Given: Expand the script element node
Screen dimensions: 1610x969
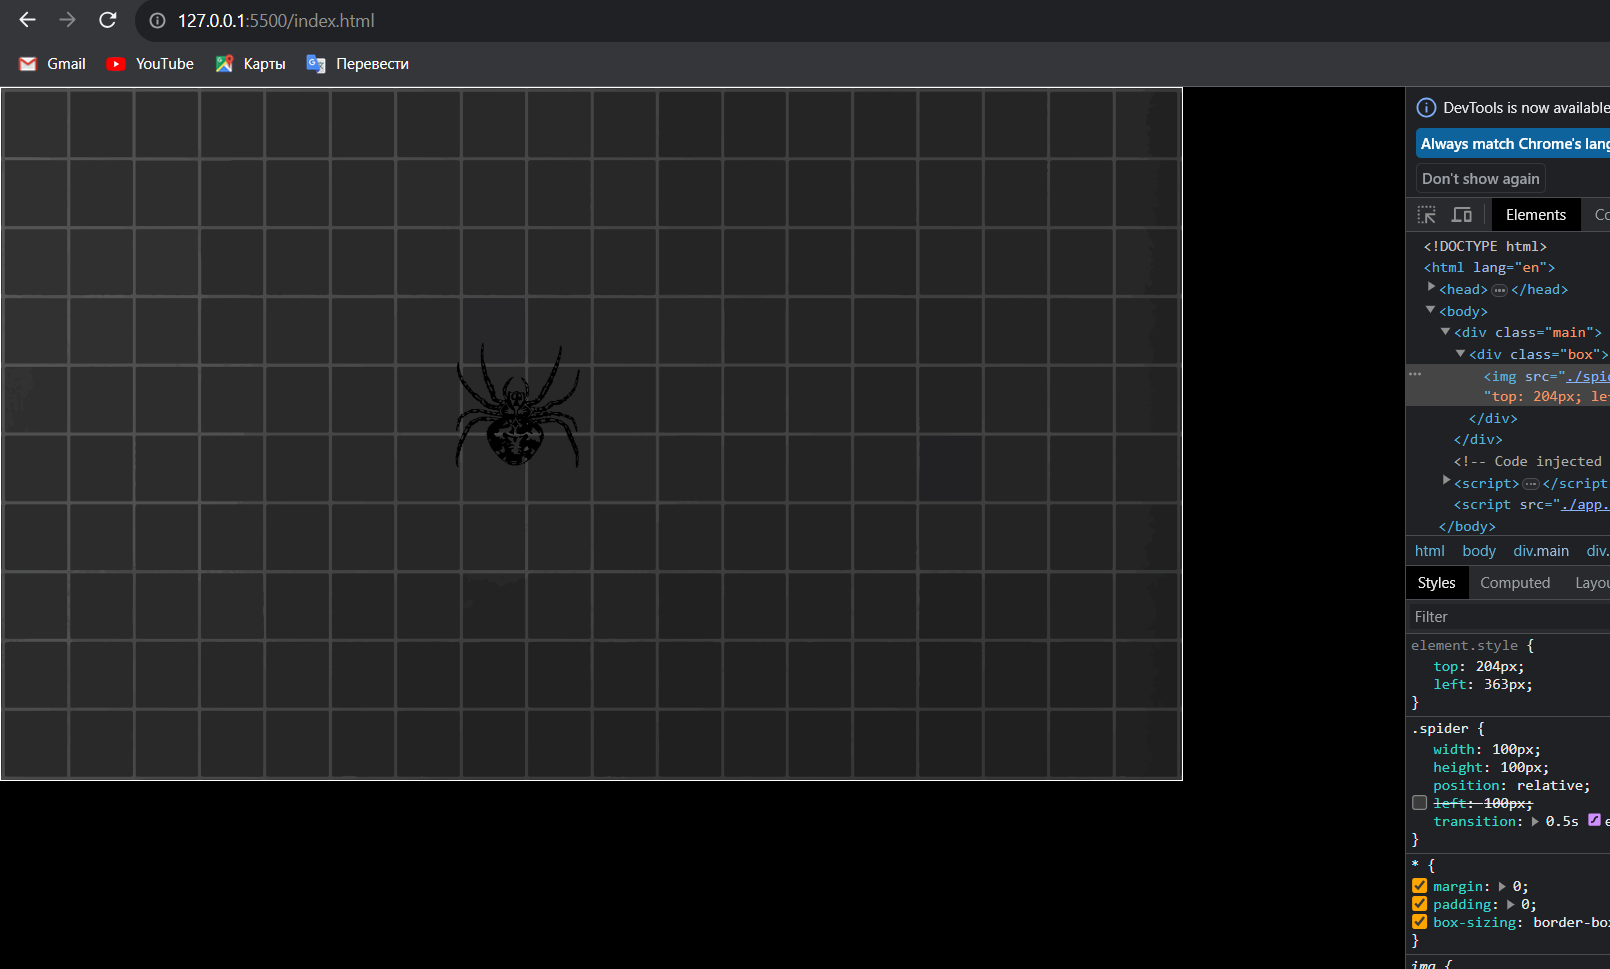Looking at the screenshot, I should 1446,482.
